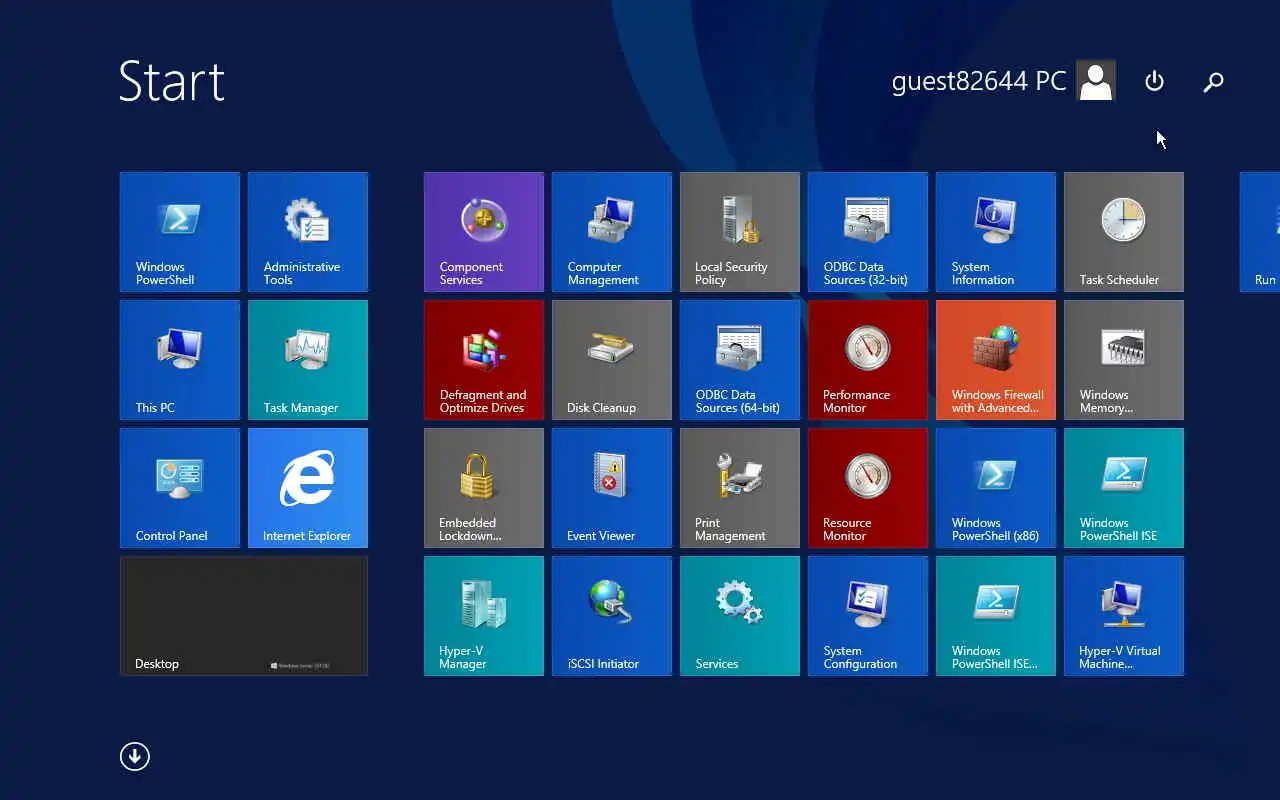Image resolution: width=1280 pixels, height=800 pixels.
Task: Open the Task Manager tile
Action: pyautogui.click(x=308, y=360)
